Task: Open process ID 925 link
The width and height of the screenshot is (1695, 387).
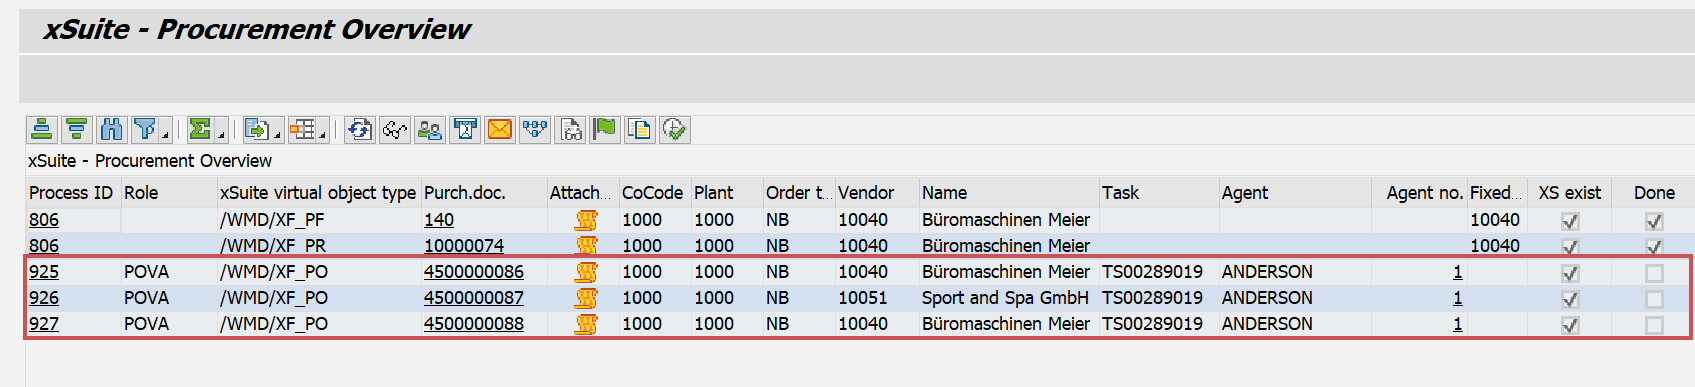Action: (x=44, y=272)
